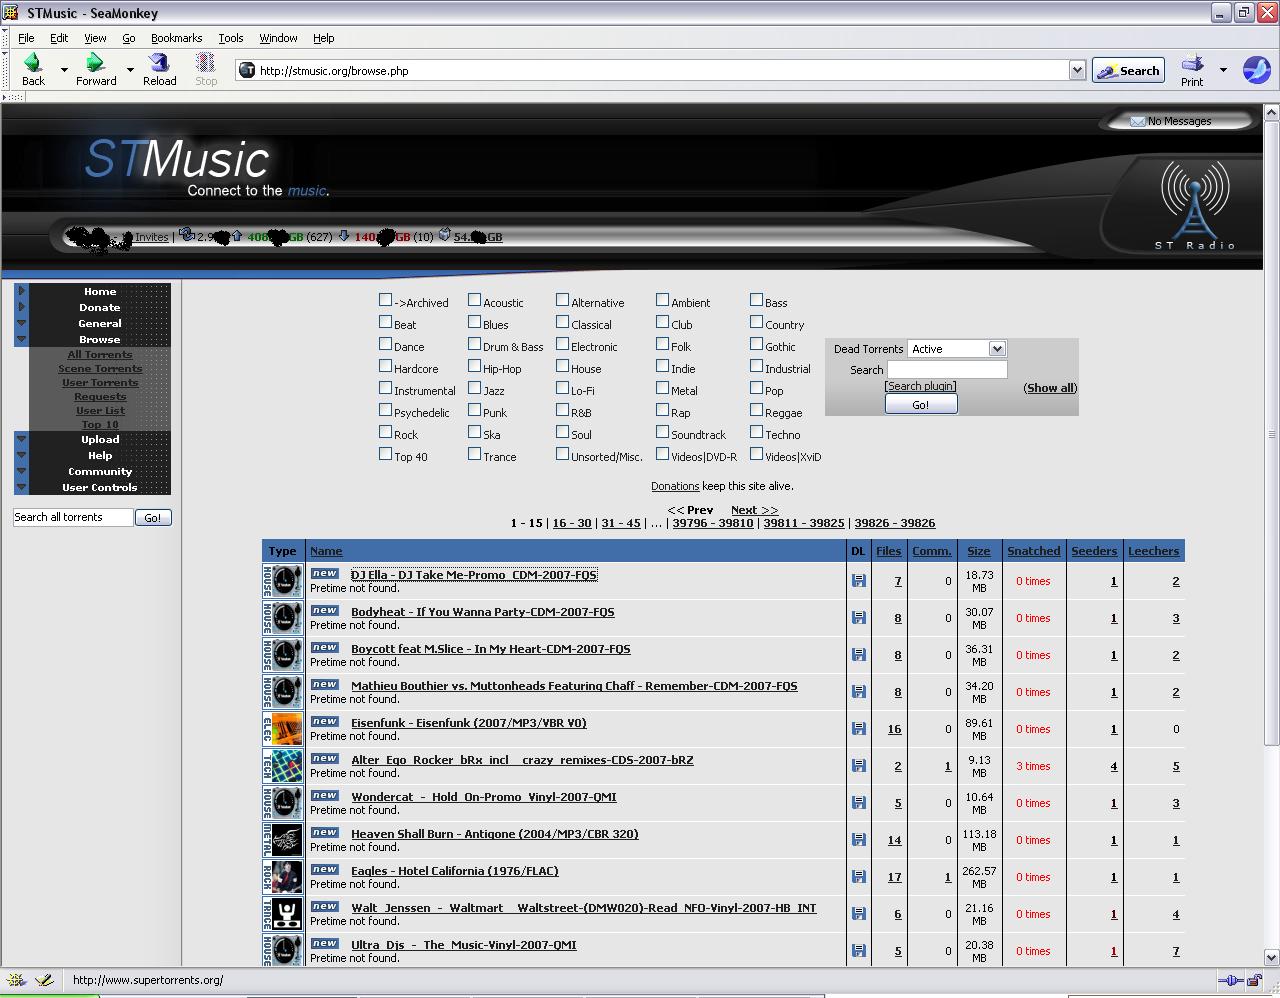Click the Print toolbar icon
Screen dimensions: 1280x998
1192,64
